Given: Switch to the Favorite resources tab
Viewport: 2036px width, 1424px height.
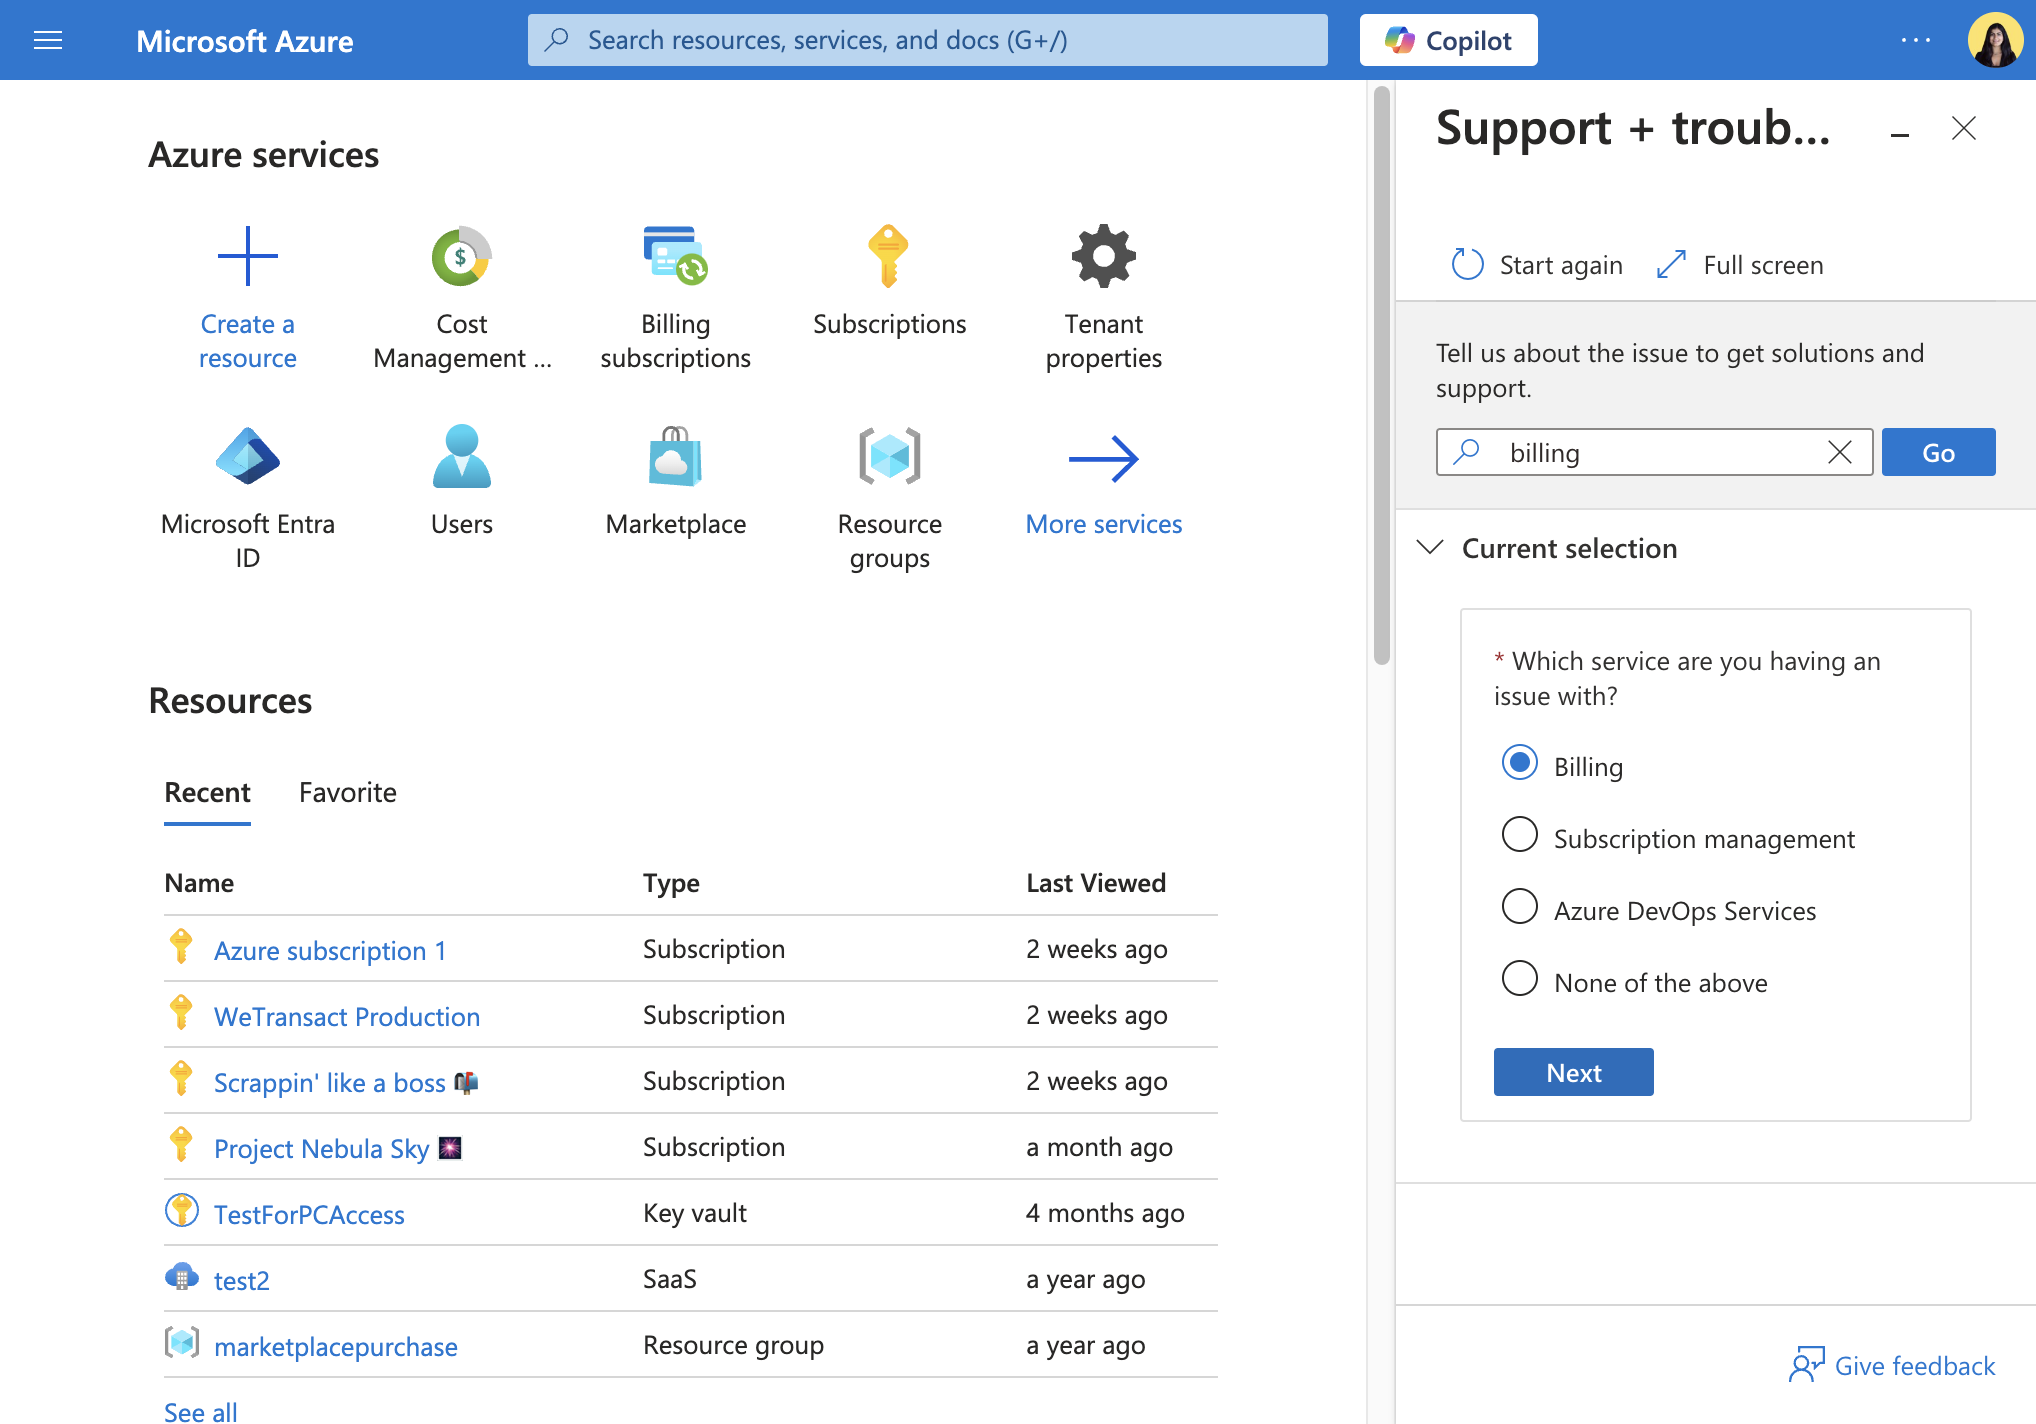Looking at the screenshot, I should pos(347,793).
